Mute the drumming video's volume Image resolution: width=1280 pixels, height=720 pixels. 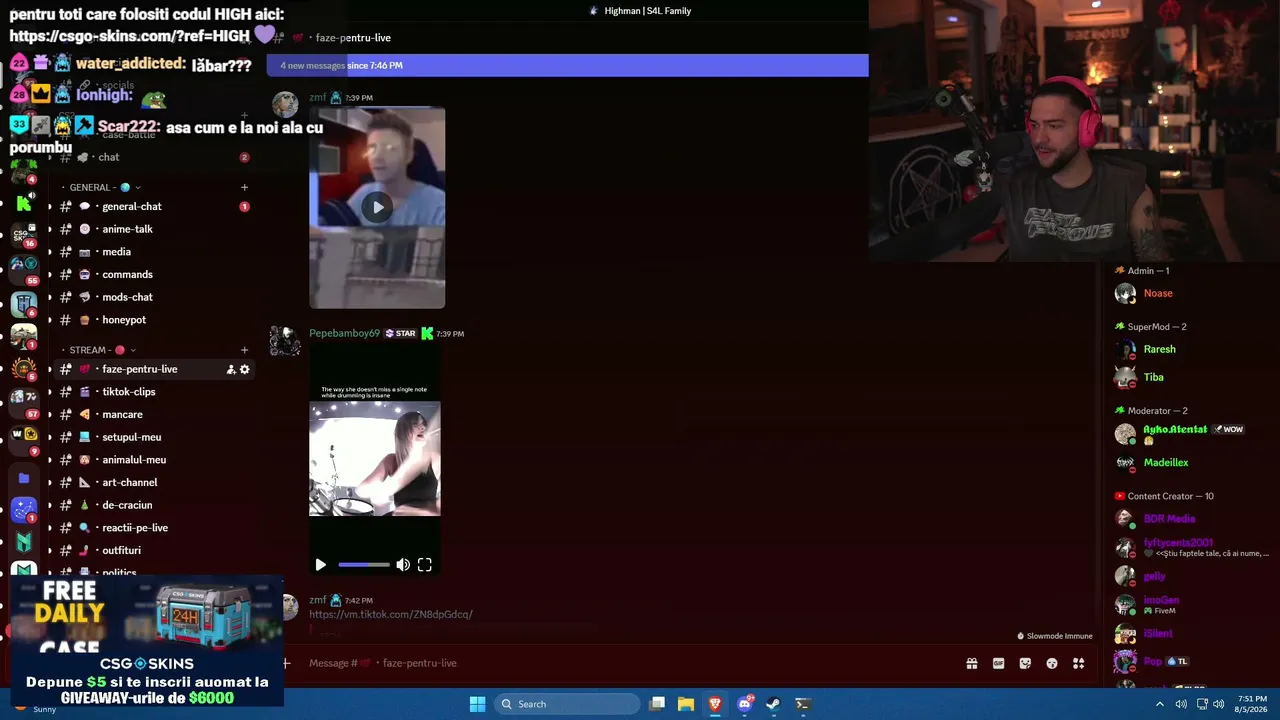403,565
